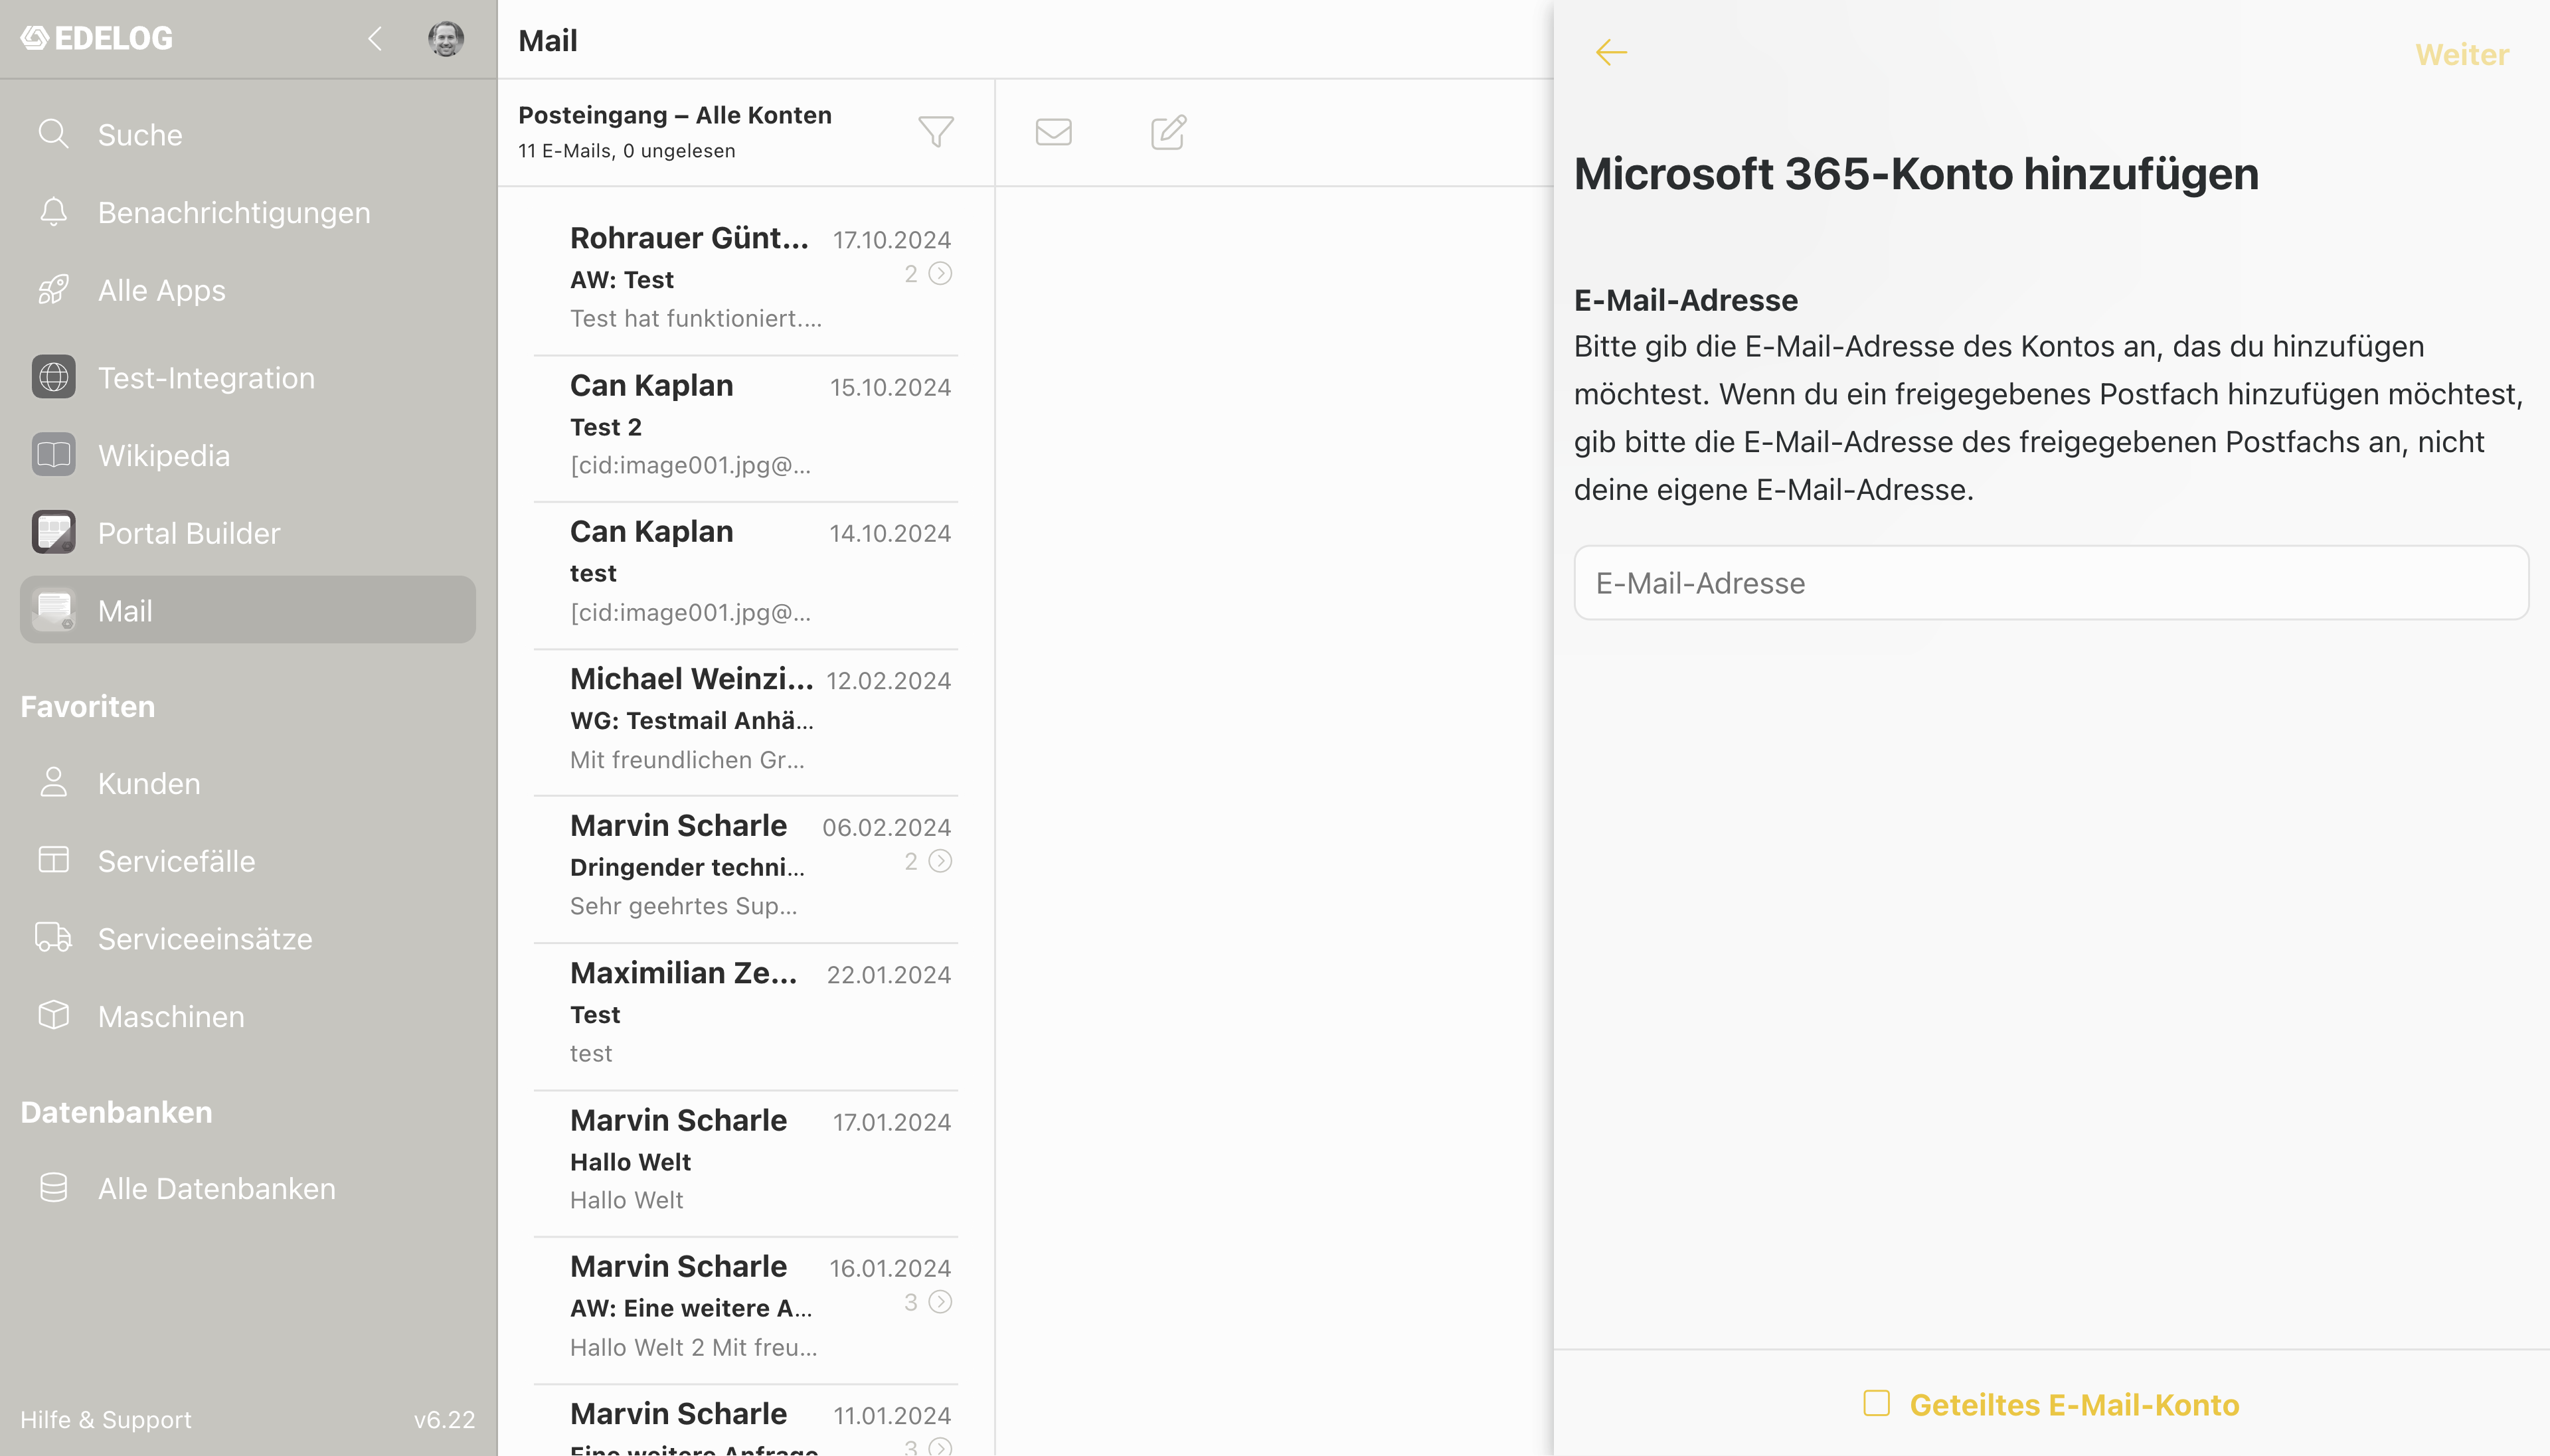Image resolution: width=2550 pixels, height=1456 pixels.
Task: Click the globe icon of Test-Integration
Action: tap(53, 377)
